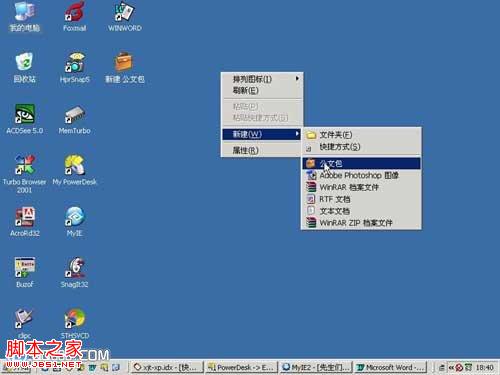
Task: Switch to Microsoft Word taskbar button
Action: click(x=390, y=367)
